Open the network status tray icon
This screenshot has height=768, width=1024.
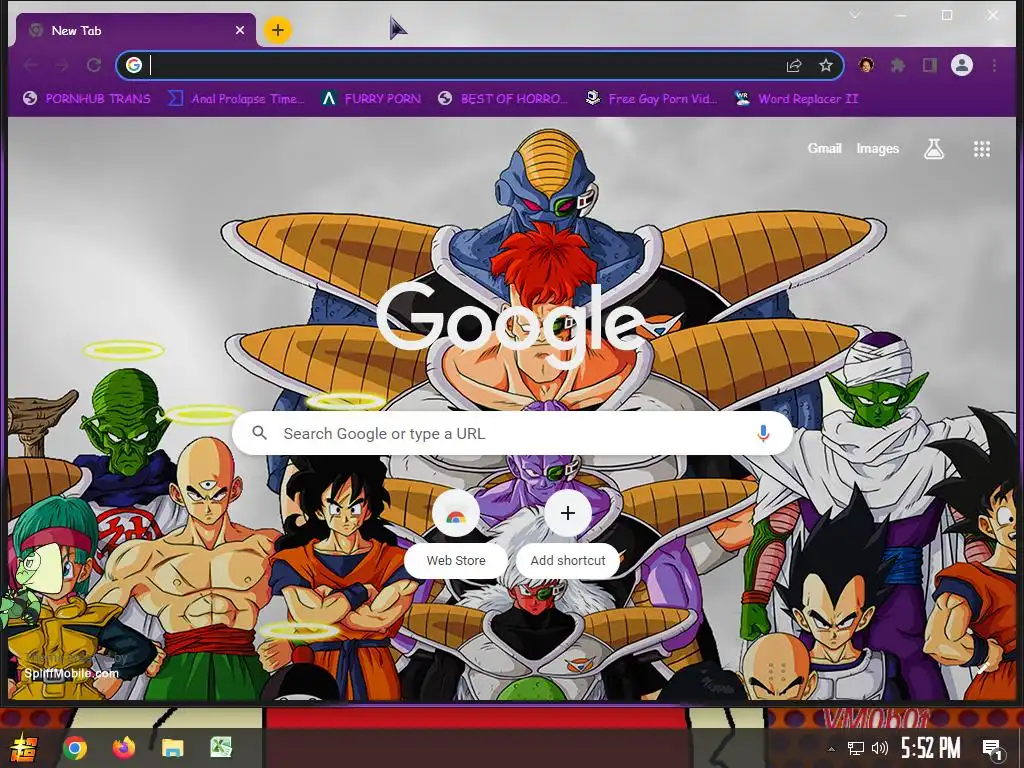[x=856, y=748]
